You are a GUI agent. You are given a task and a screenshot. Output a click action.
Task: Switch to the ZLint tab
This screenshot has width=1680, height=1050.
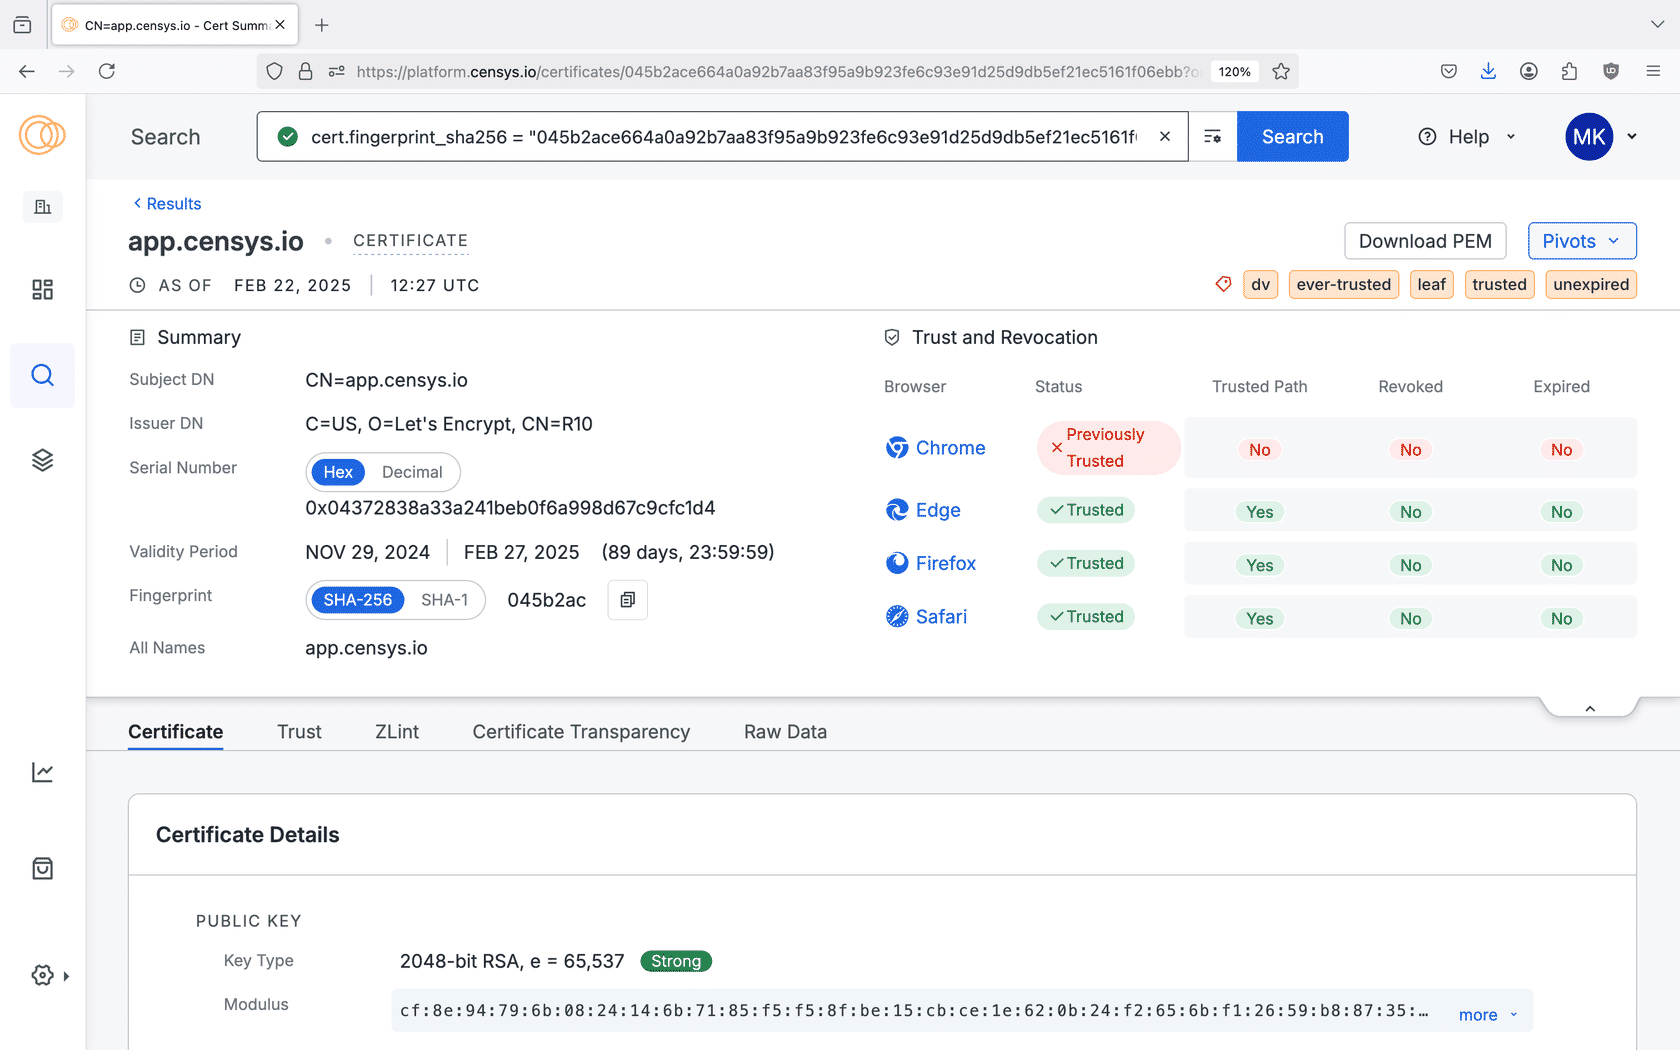[397, 732]
